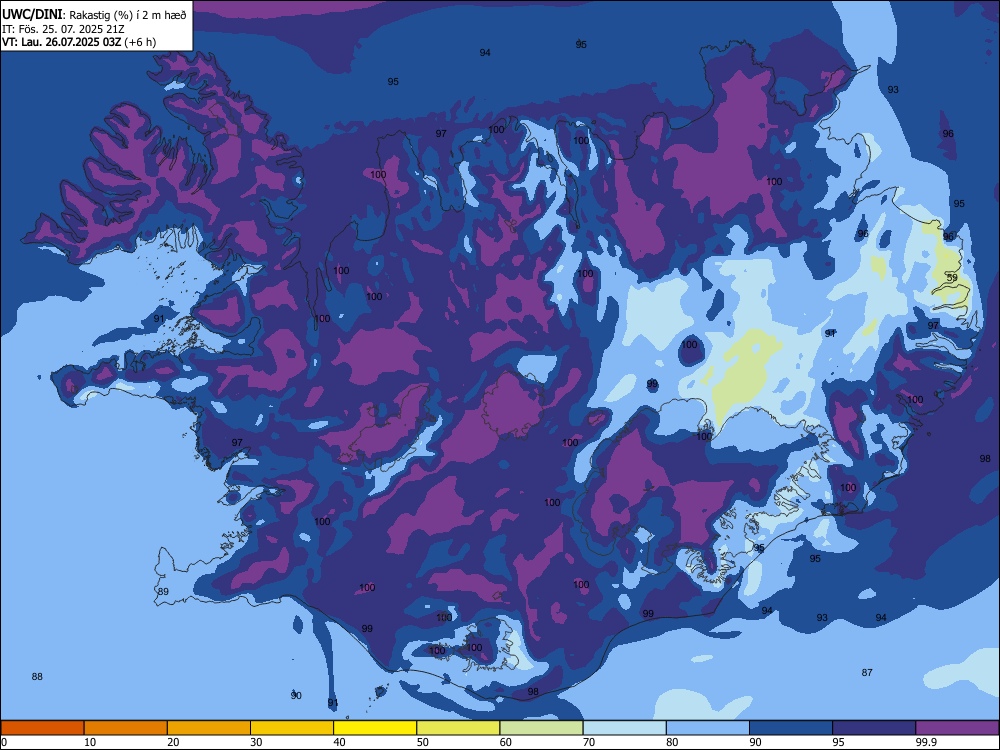Pick the 20–30 amber legend swatch

pyautogui.click(x=209, y=728)
